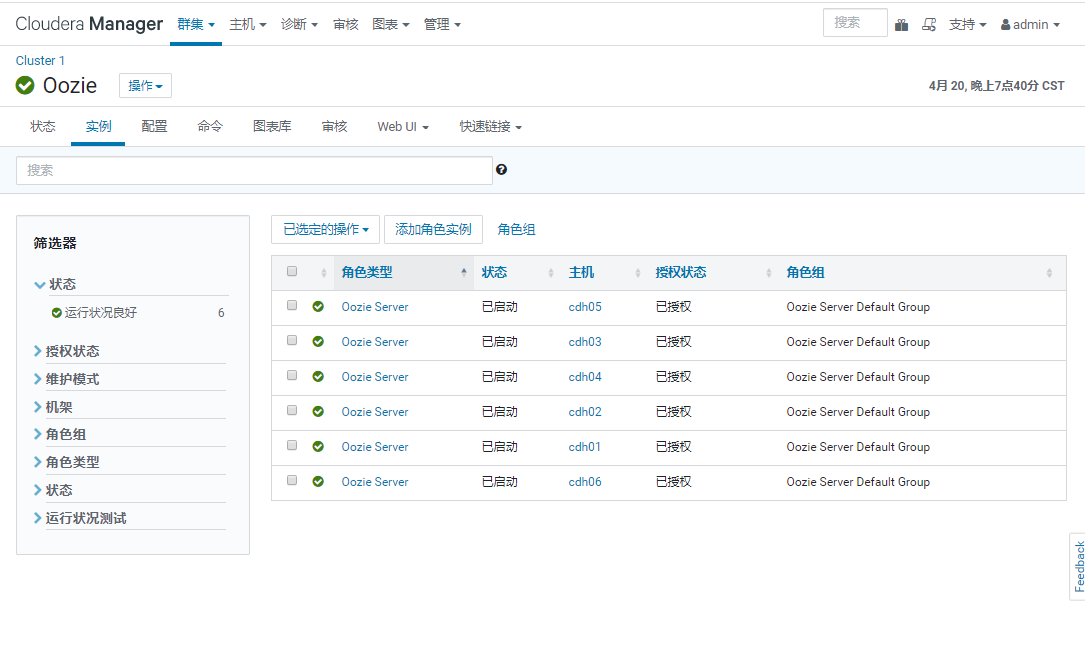Click the parcel gift icon in top bar
1085x645 pixels.
[x=901, y=25]
